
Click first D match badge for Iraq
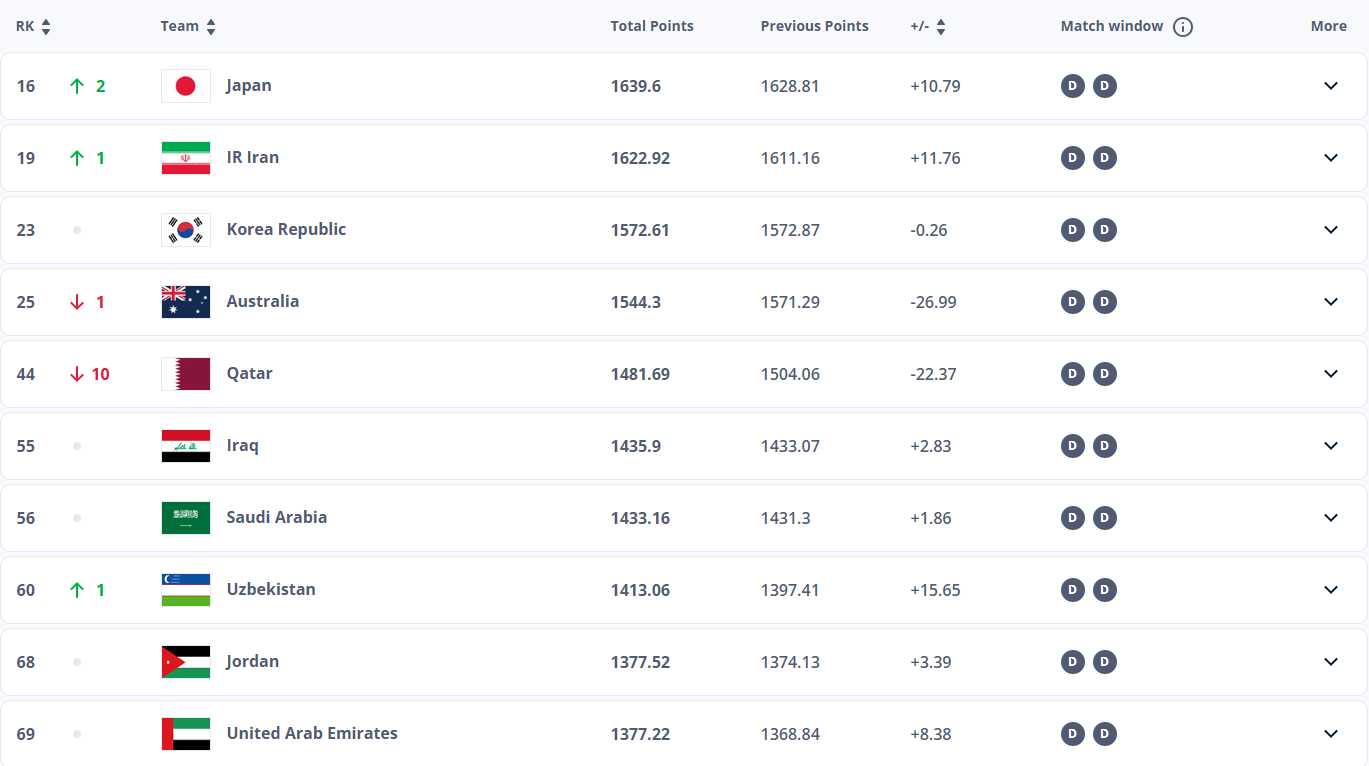(1072, 446)
